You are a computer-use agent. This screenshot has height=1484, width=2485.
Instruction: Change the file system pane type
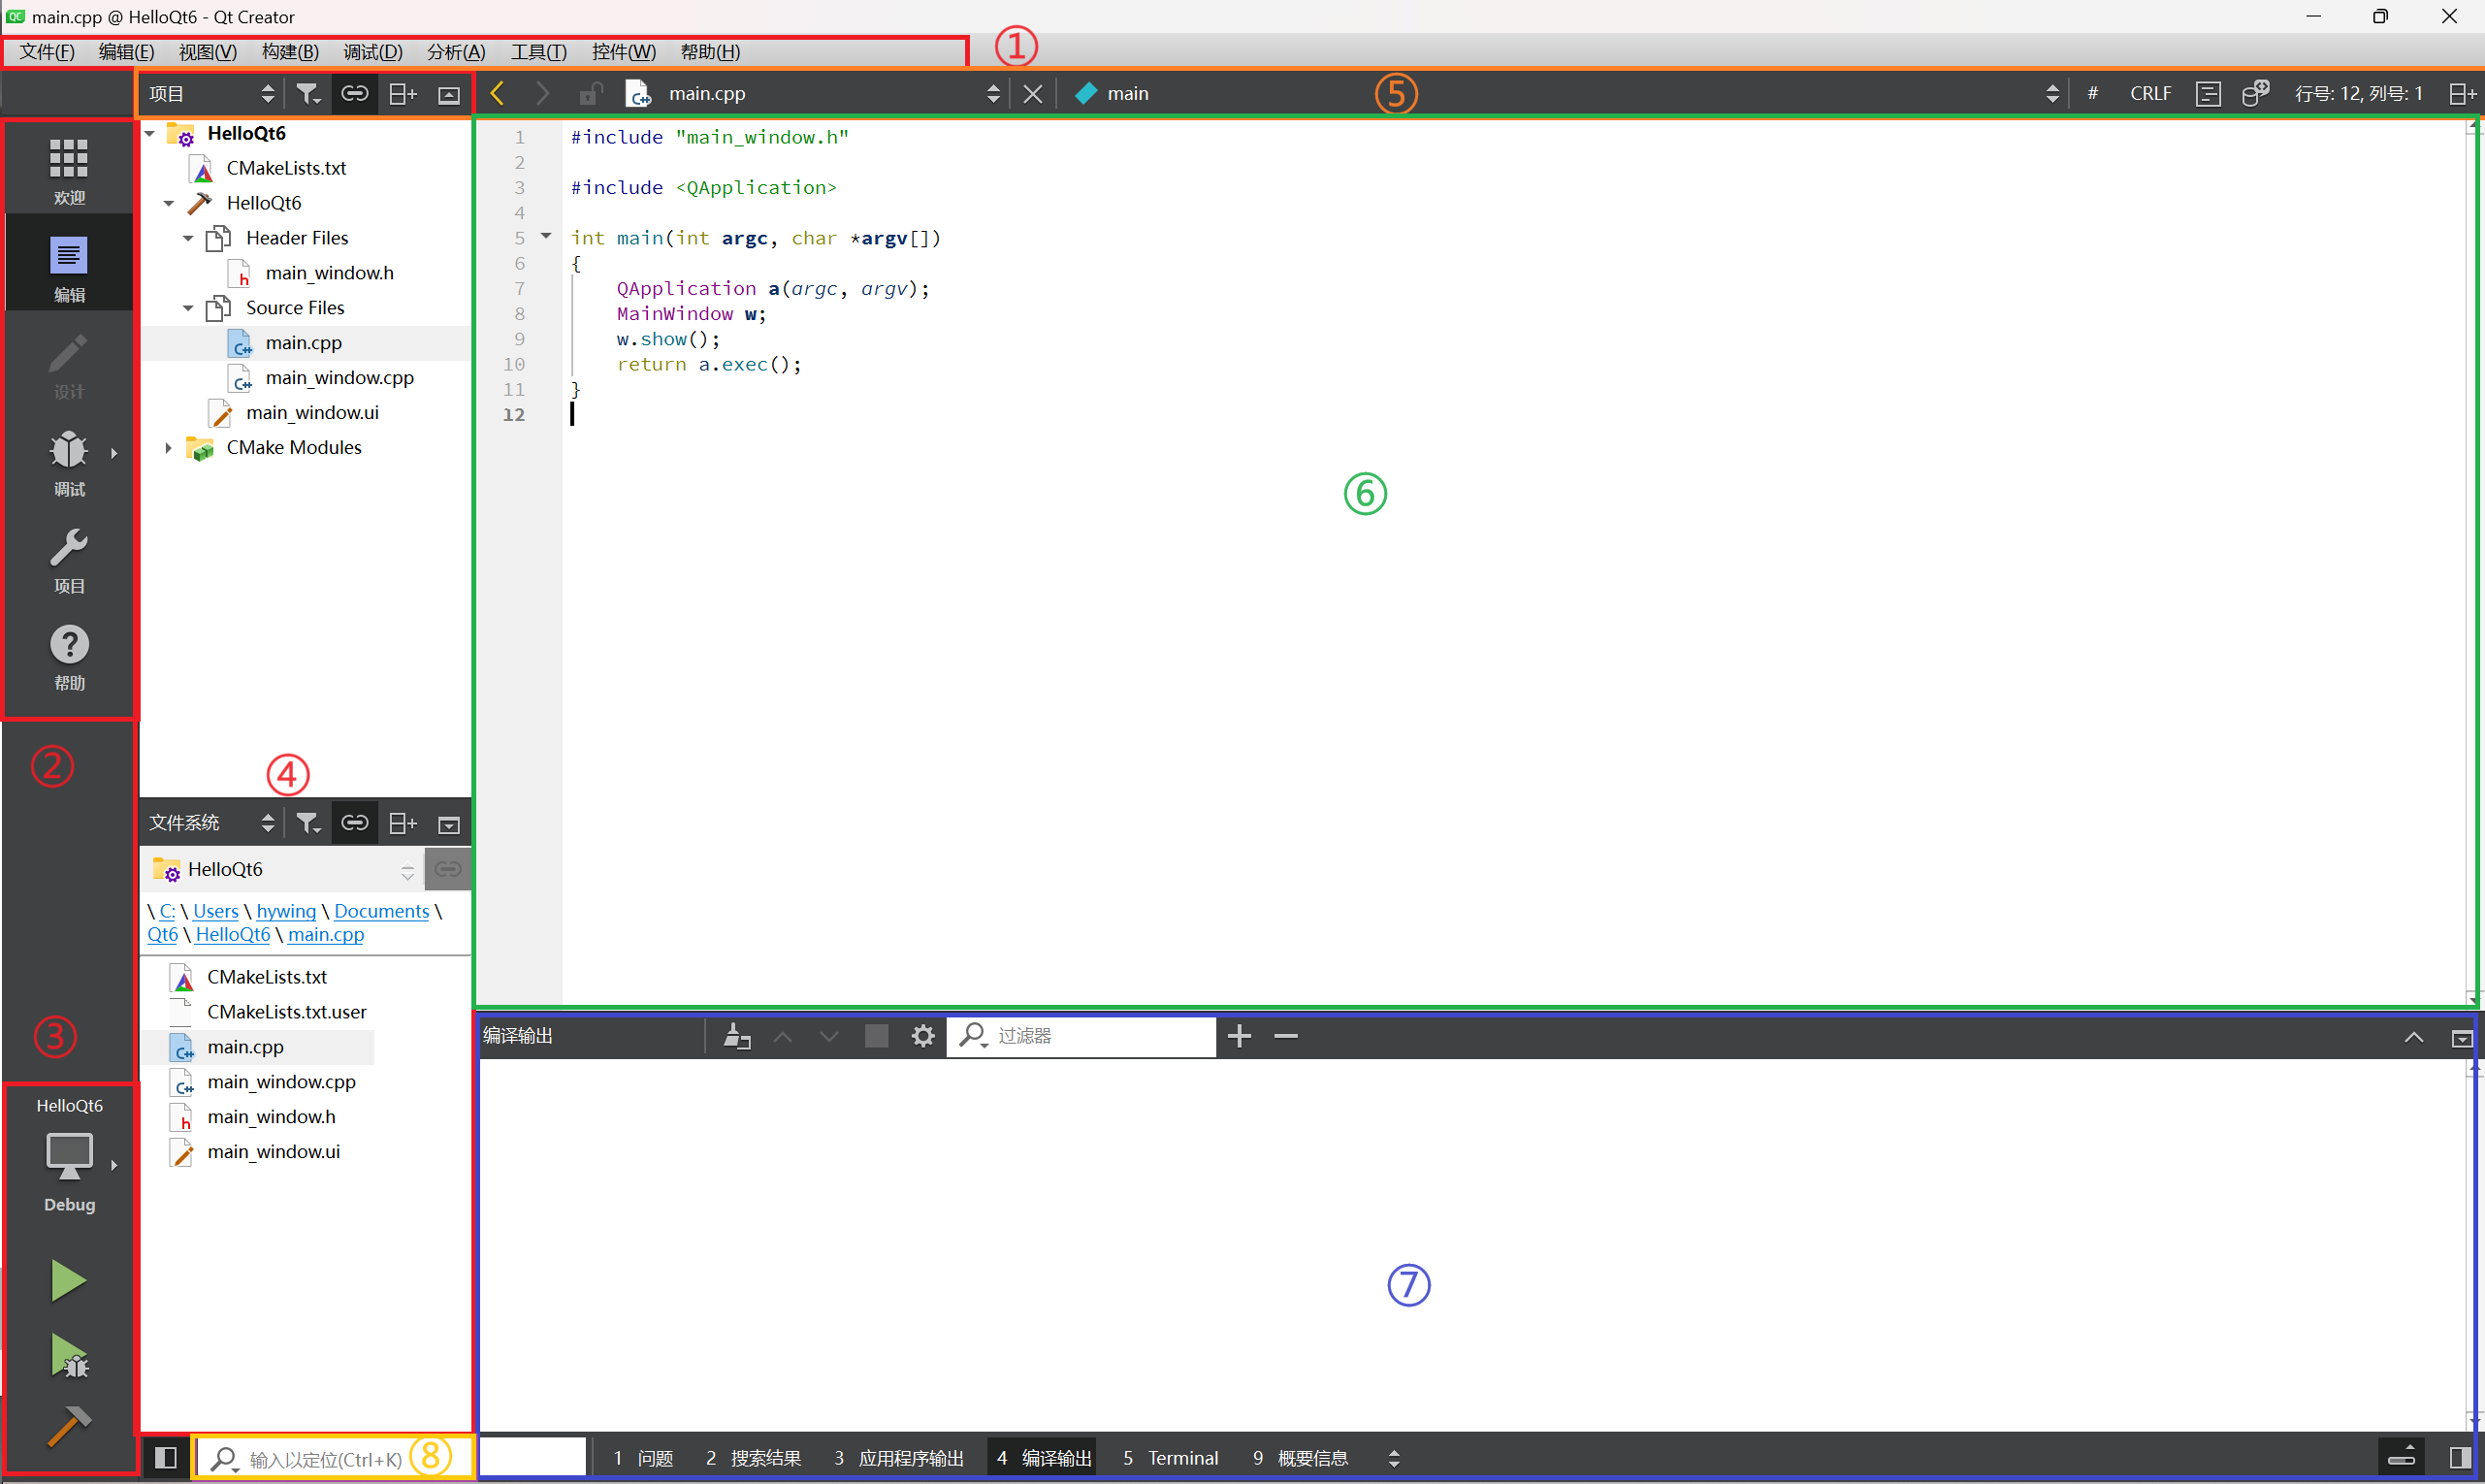click(x=211, y=823)
